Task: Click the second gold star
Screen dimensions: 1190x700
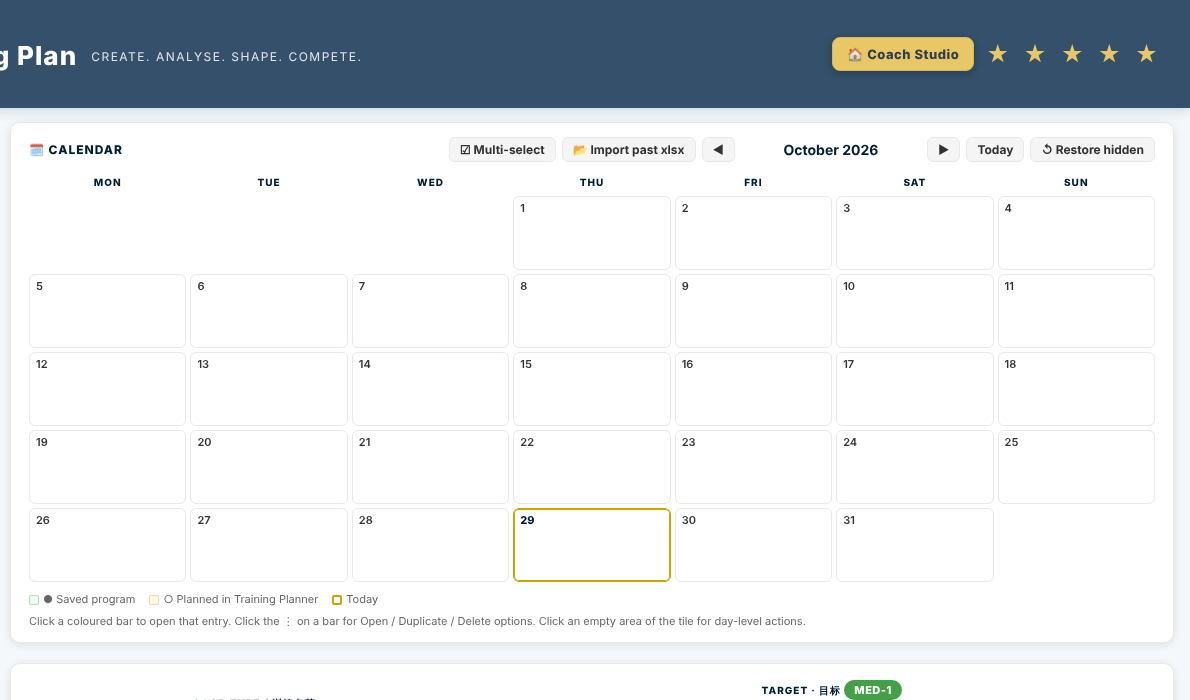Action: 1034,54
